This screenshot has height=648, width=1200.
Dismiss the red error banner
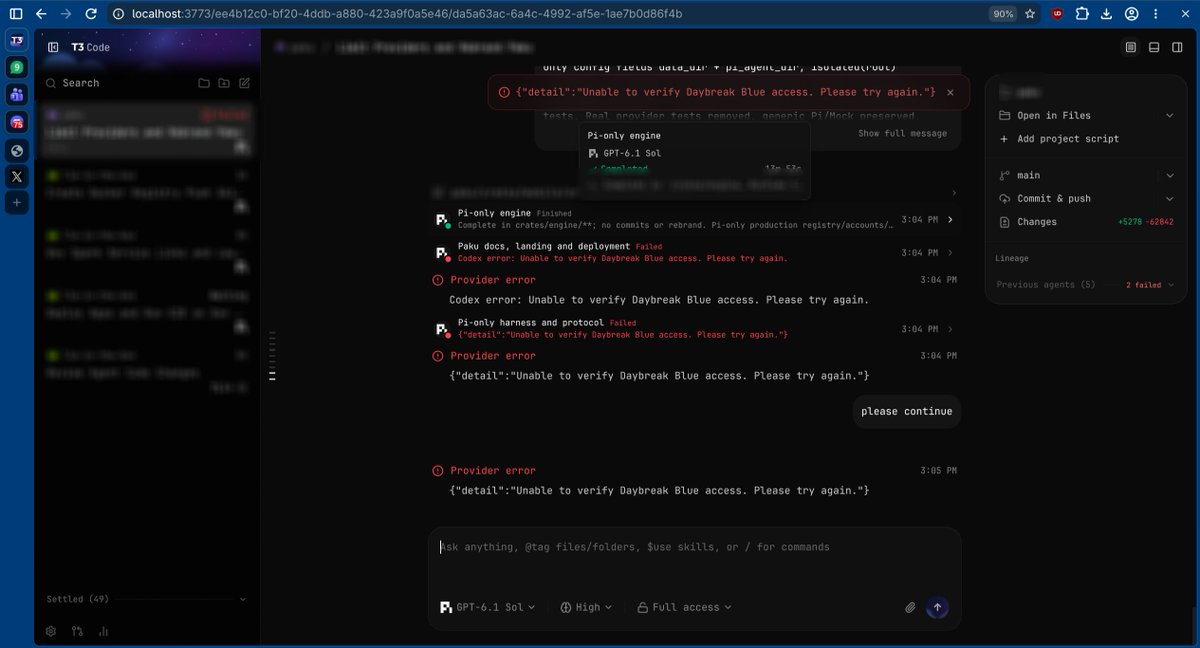pos(950,92)
